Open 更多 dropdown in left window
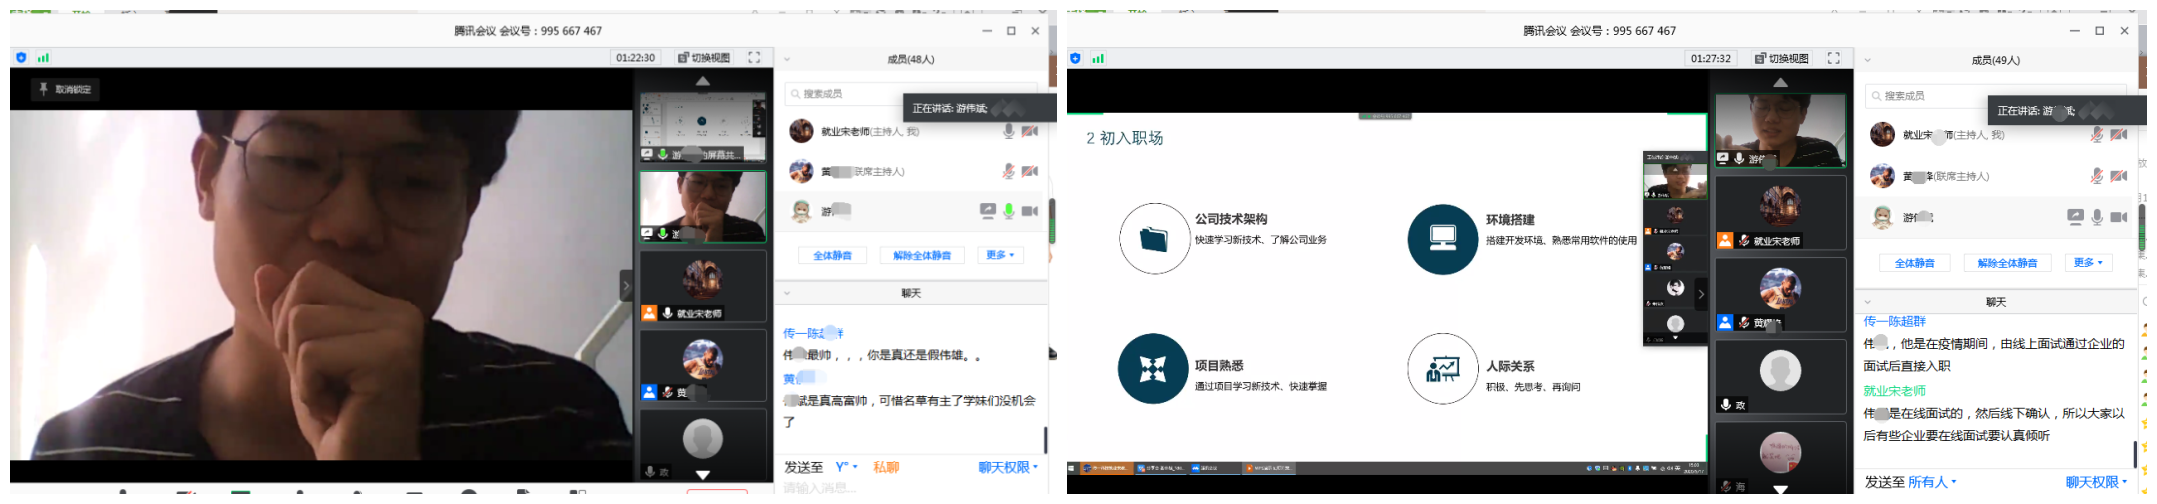Image resolution: width=2157 pixels, height=504 pixels. 1000,255
